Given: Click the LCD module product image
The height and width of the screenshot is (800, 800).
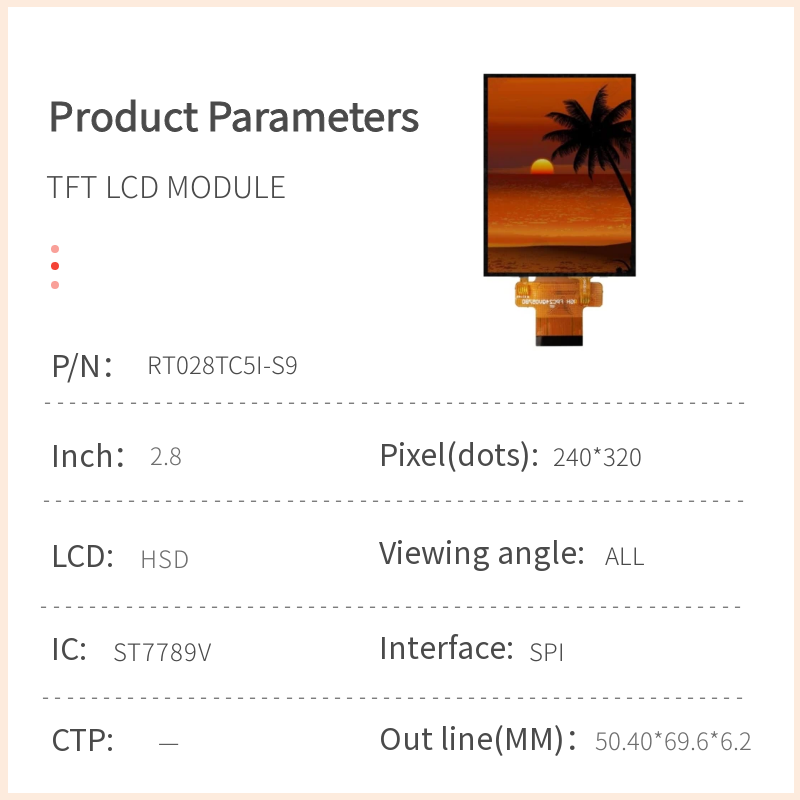Looking at the screenshot, I should pyautogui.click(x=559, y=175).
